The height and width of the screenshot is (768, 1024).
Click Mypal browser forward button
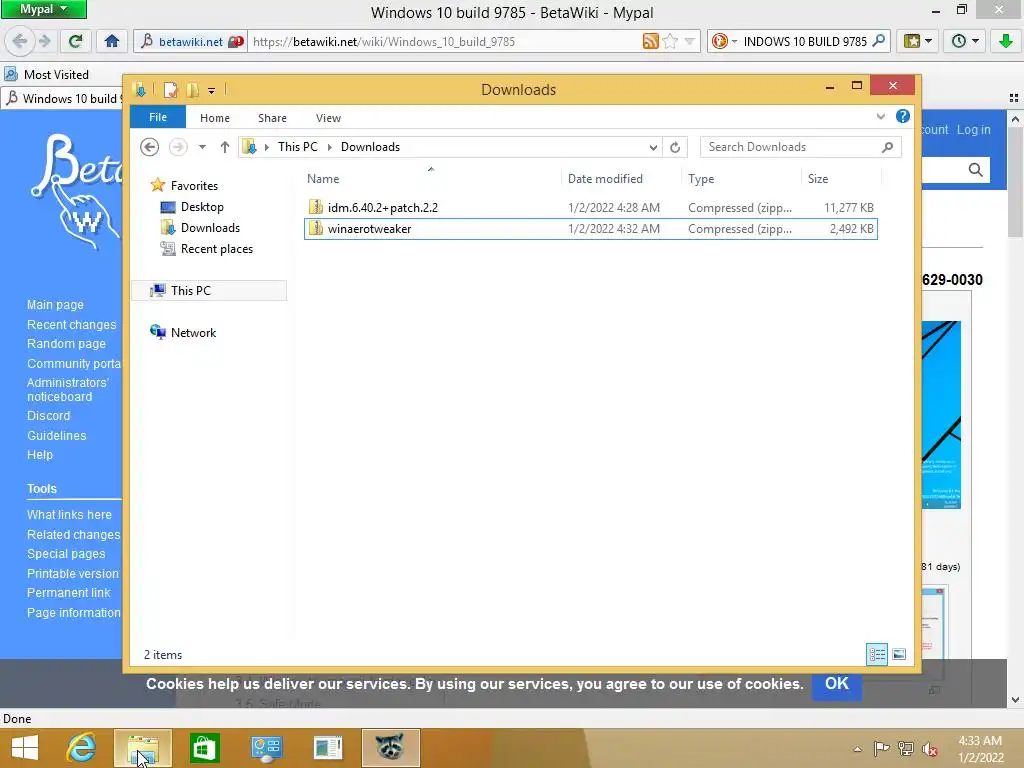45,41
